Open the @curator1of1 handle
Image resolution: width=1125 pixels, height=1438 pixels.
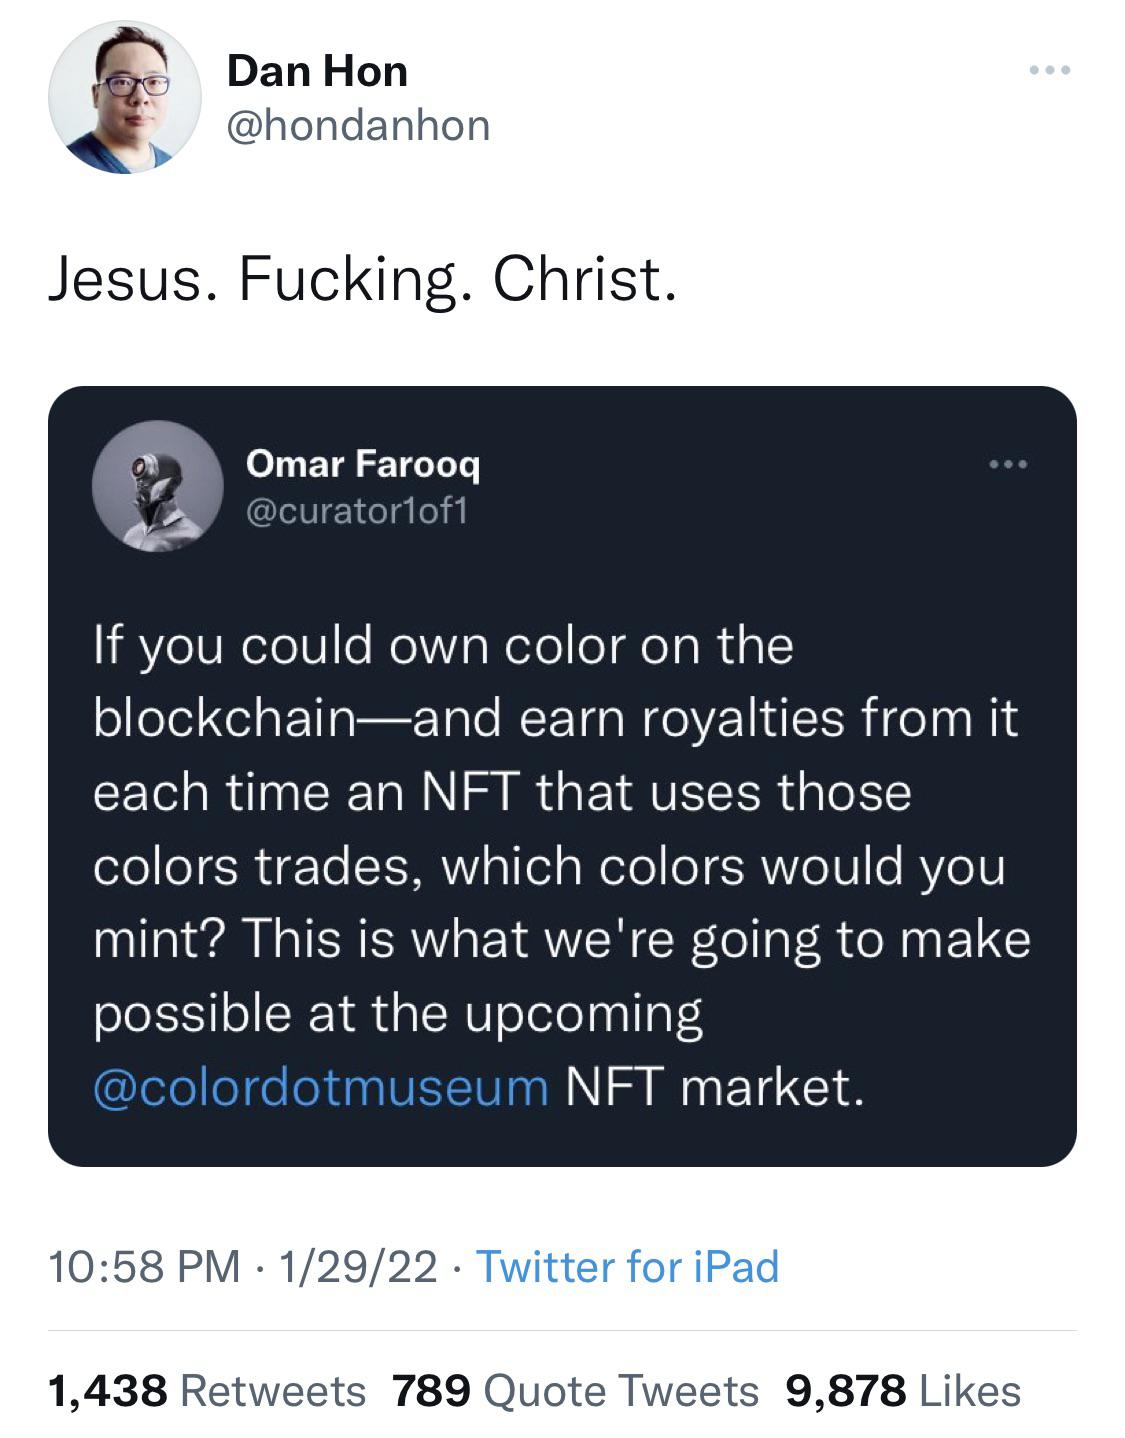pos(356,511)
